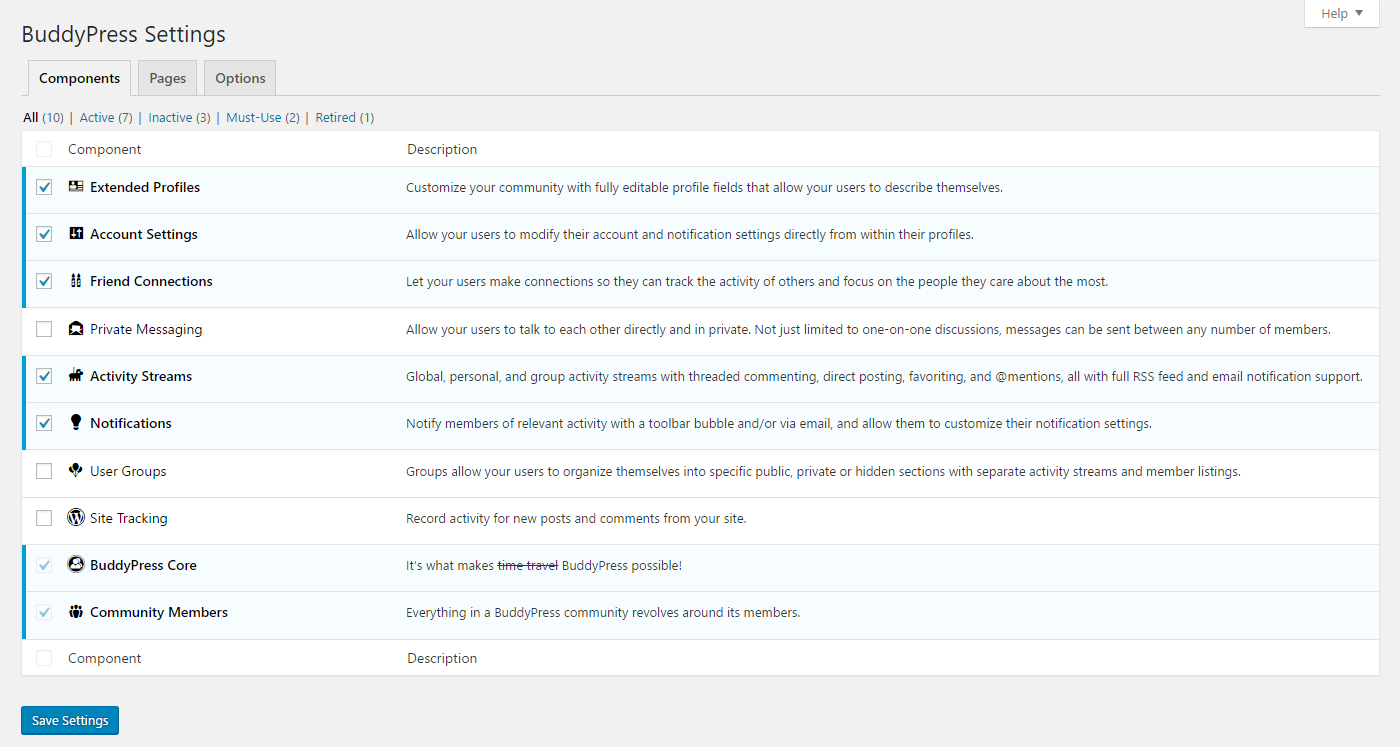Uncheck the Activity Streams checkbox
This screenshot has height=747, width=1400.
[x=44, y=376]
